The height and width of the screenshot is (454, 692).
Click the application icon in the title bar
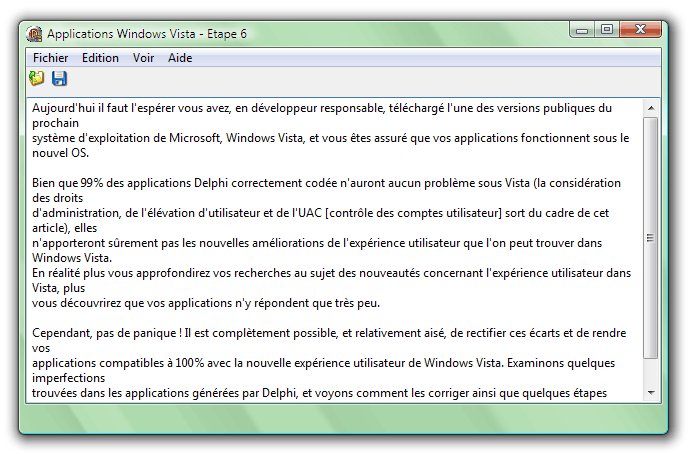(x=34, y=34)
